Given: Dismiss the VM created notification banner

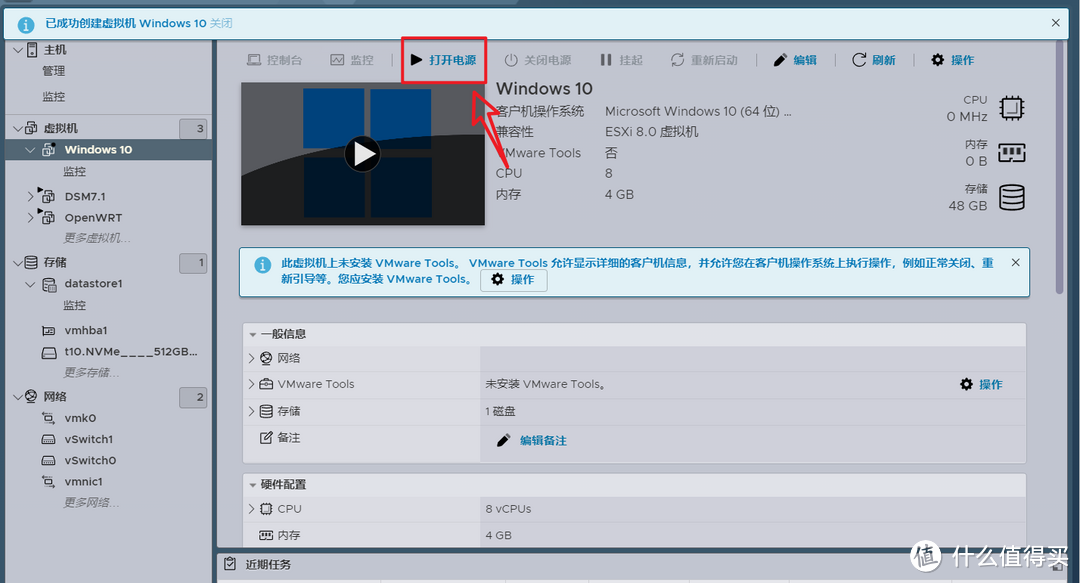Looking at the screenshot, I should coord(1055,23).
